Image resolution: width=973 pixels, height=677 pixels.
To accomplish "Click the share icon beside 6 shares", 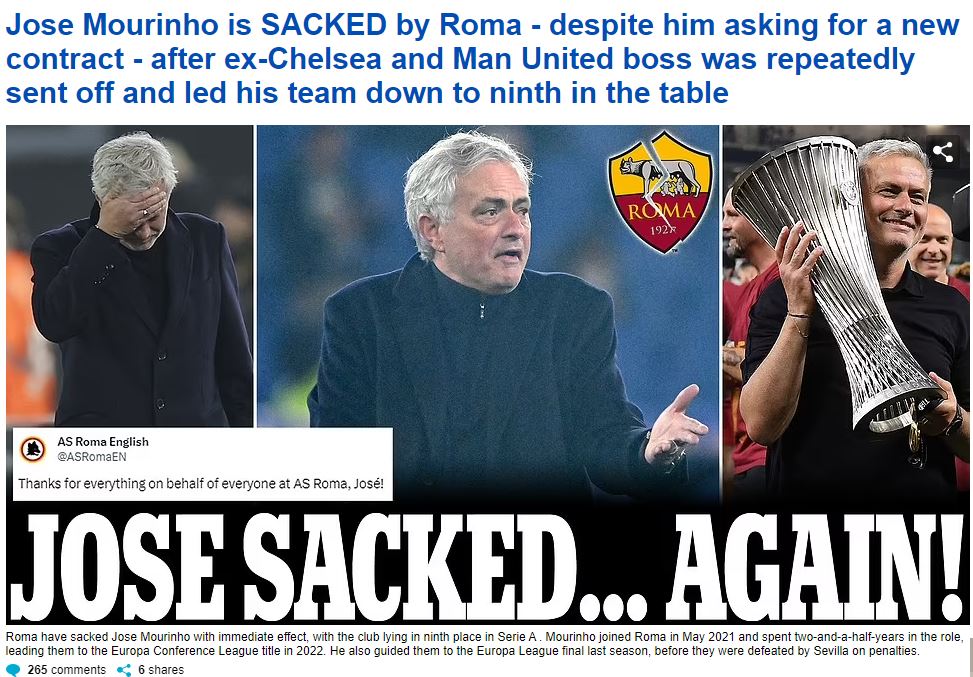I will pos(125,670).
